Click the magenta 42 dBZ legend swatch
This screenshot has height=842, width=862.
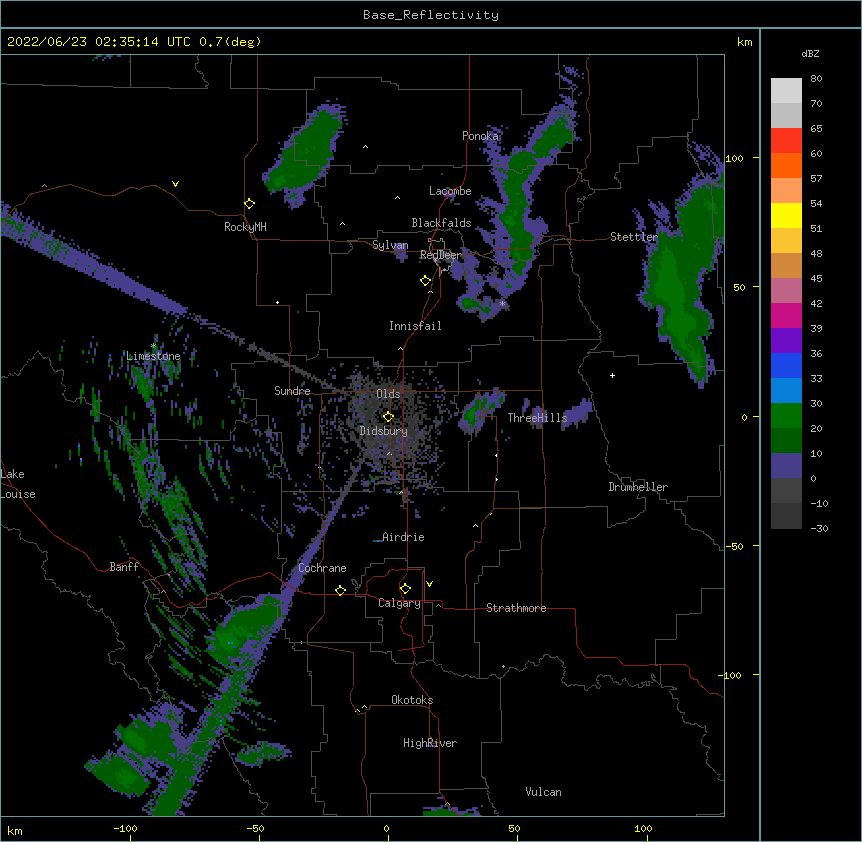[x=786, y=315]
